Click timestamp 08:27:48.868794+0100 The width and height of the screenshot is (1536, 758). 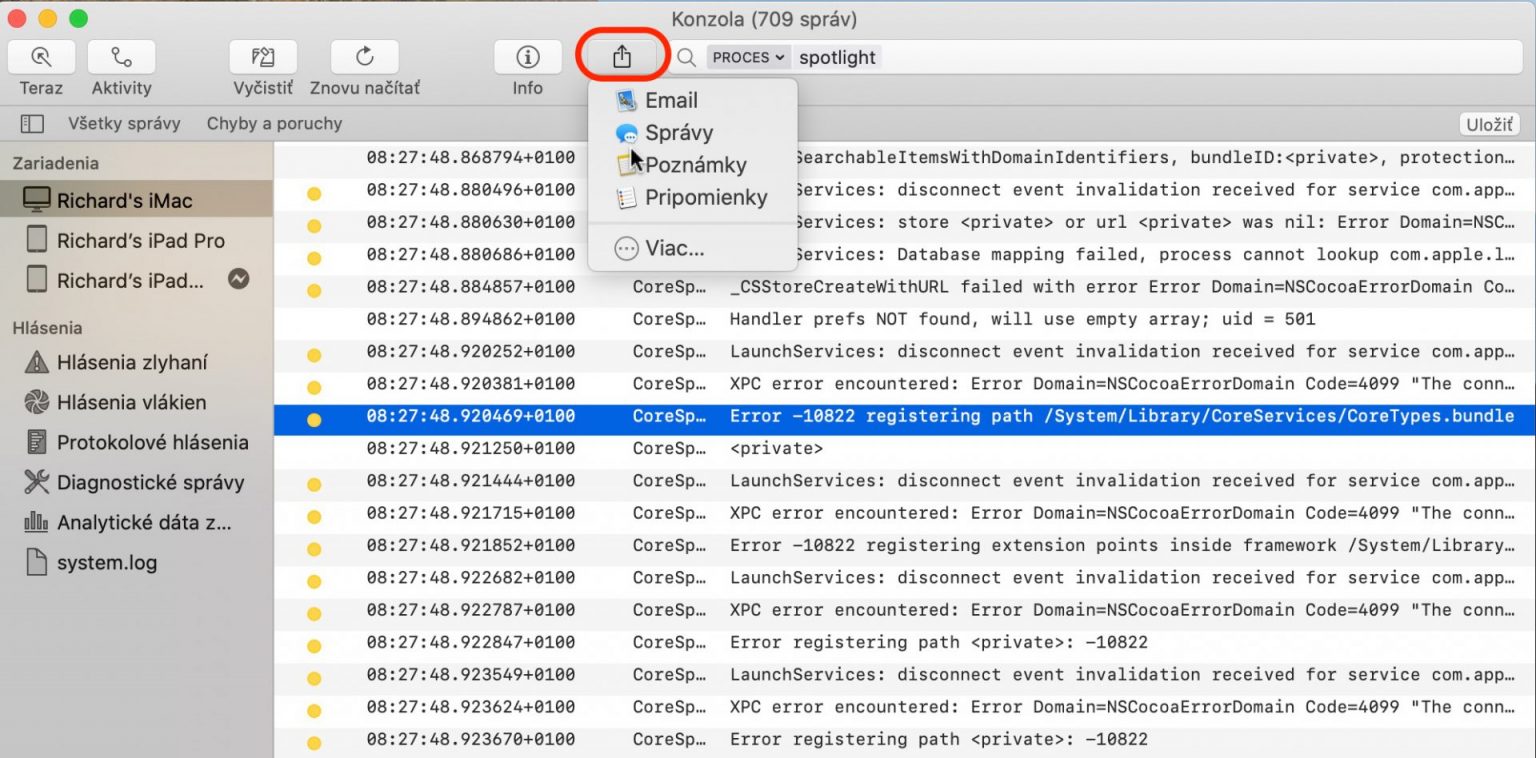(471, 157)
